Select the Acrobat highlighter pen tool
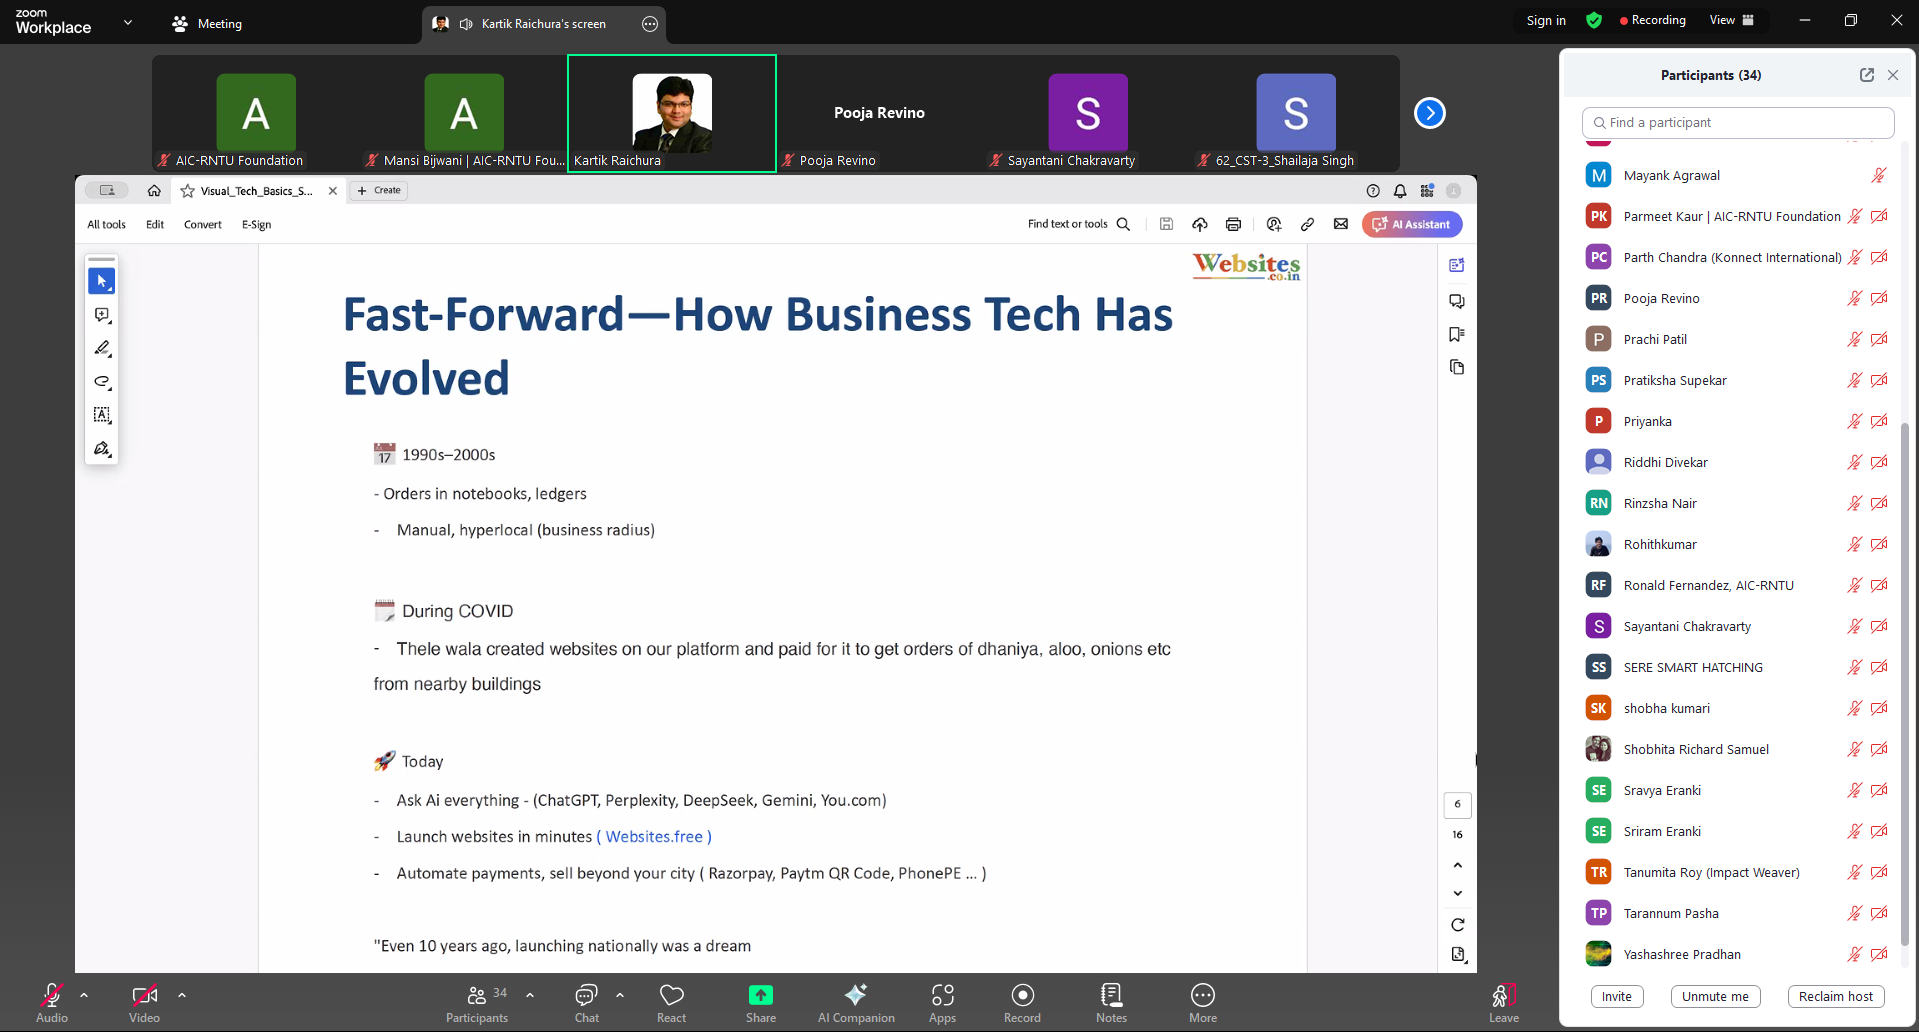Image resolution: width=1919 pixels, height=1032 pixels. (102, 348)
